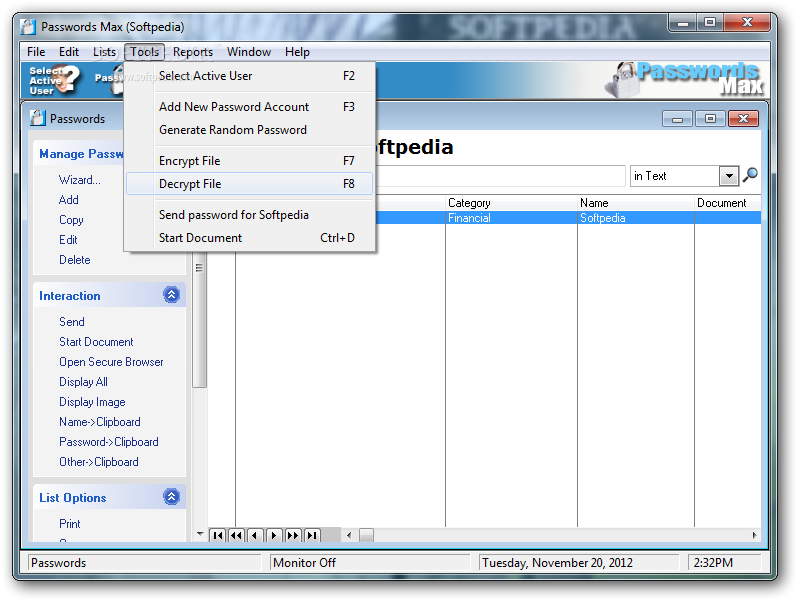Open the Edit menu

coord(69,52)
